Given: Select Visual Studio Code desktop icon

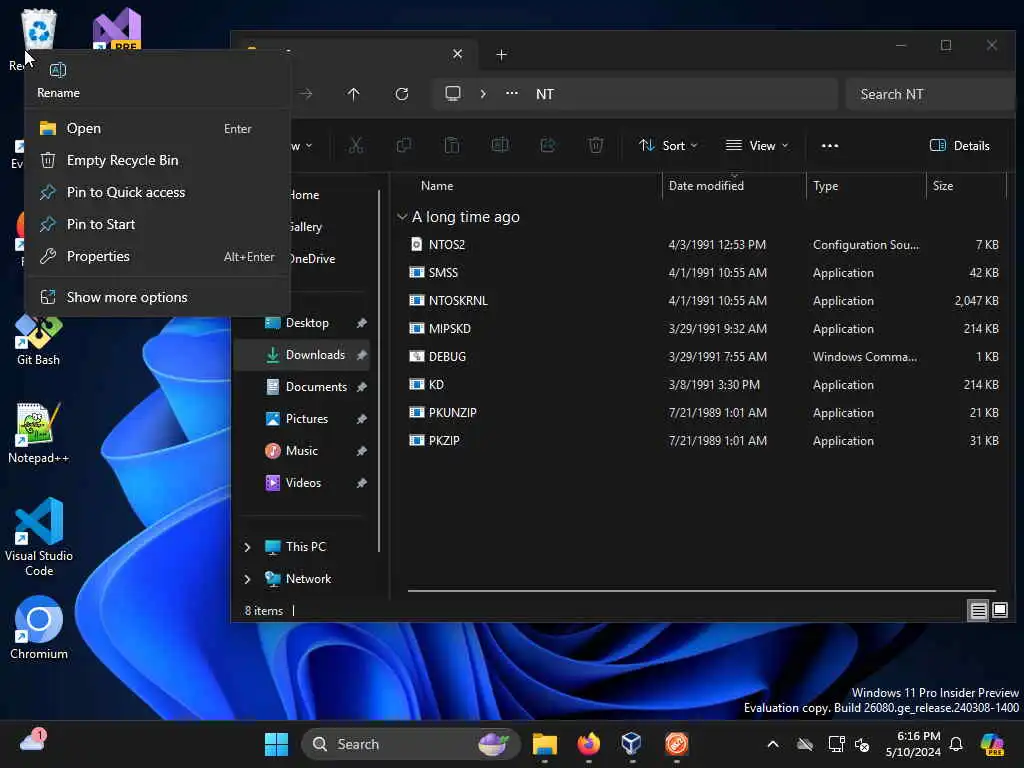Looking at the screenshot, I should (39, 537).
